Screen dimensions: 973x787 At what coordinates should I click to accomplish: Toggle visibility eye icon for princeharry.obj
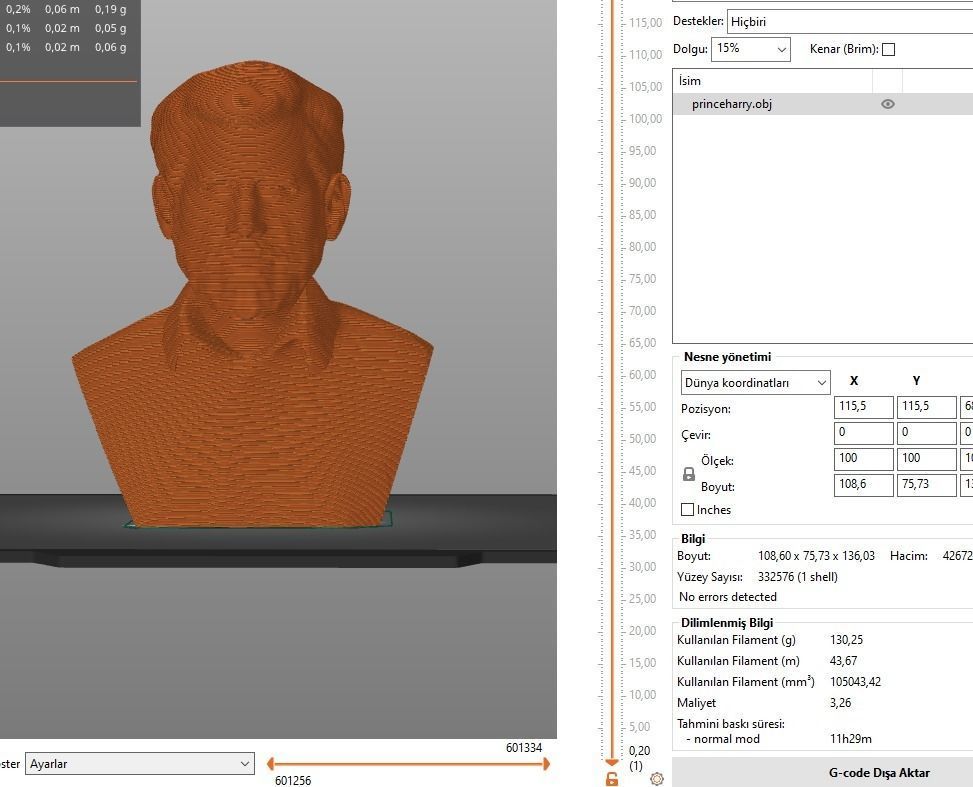pyautogui.click(x=888, y=104)
